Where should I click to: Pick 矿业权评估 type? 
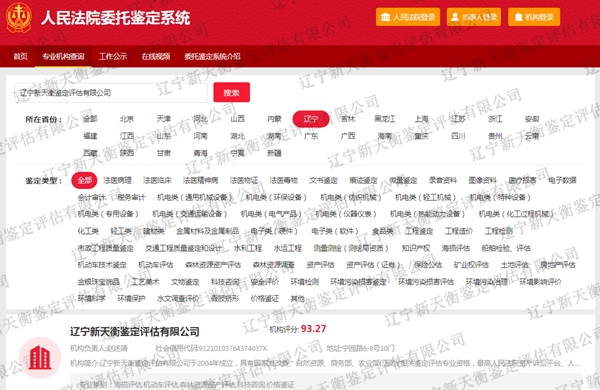pyautogui.click(x=471, y=265)
